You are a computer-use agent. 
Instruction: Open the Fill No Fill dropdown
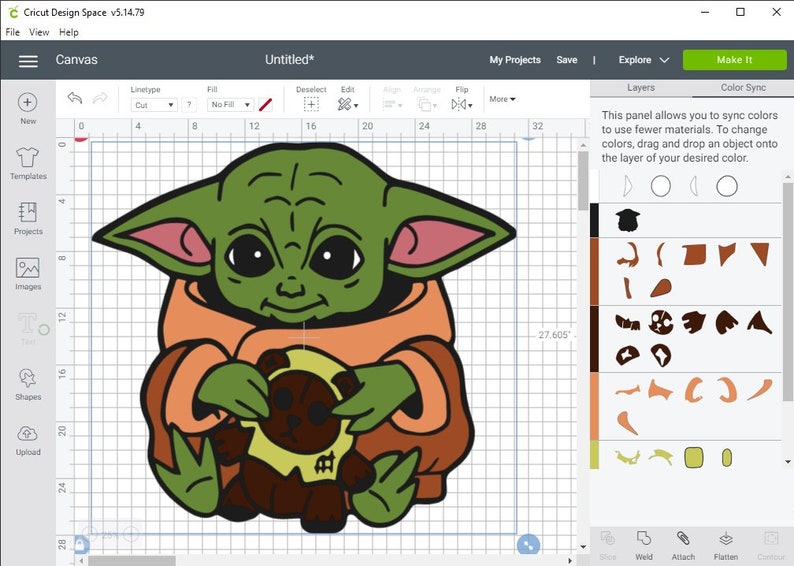[x=230, y=105]
